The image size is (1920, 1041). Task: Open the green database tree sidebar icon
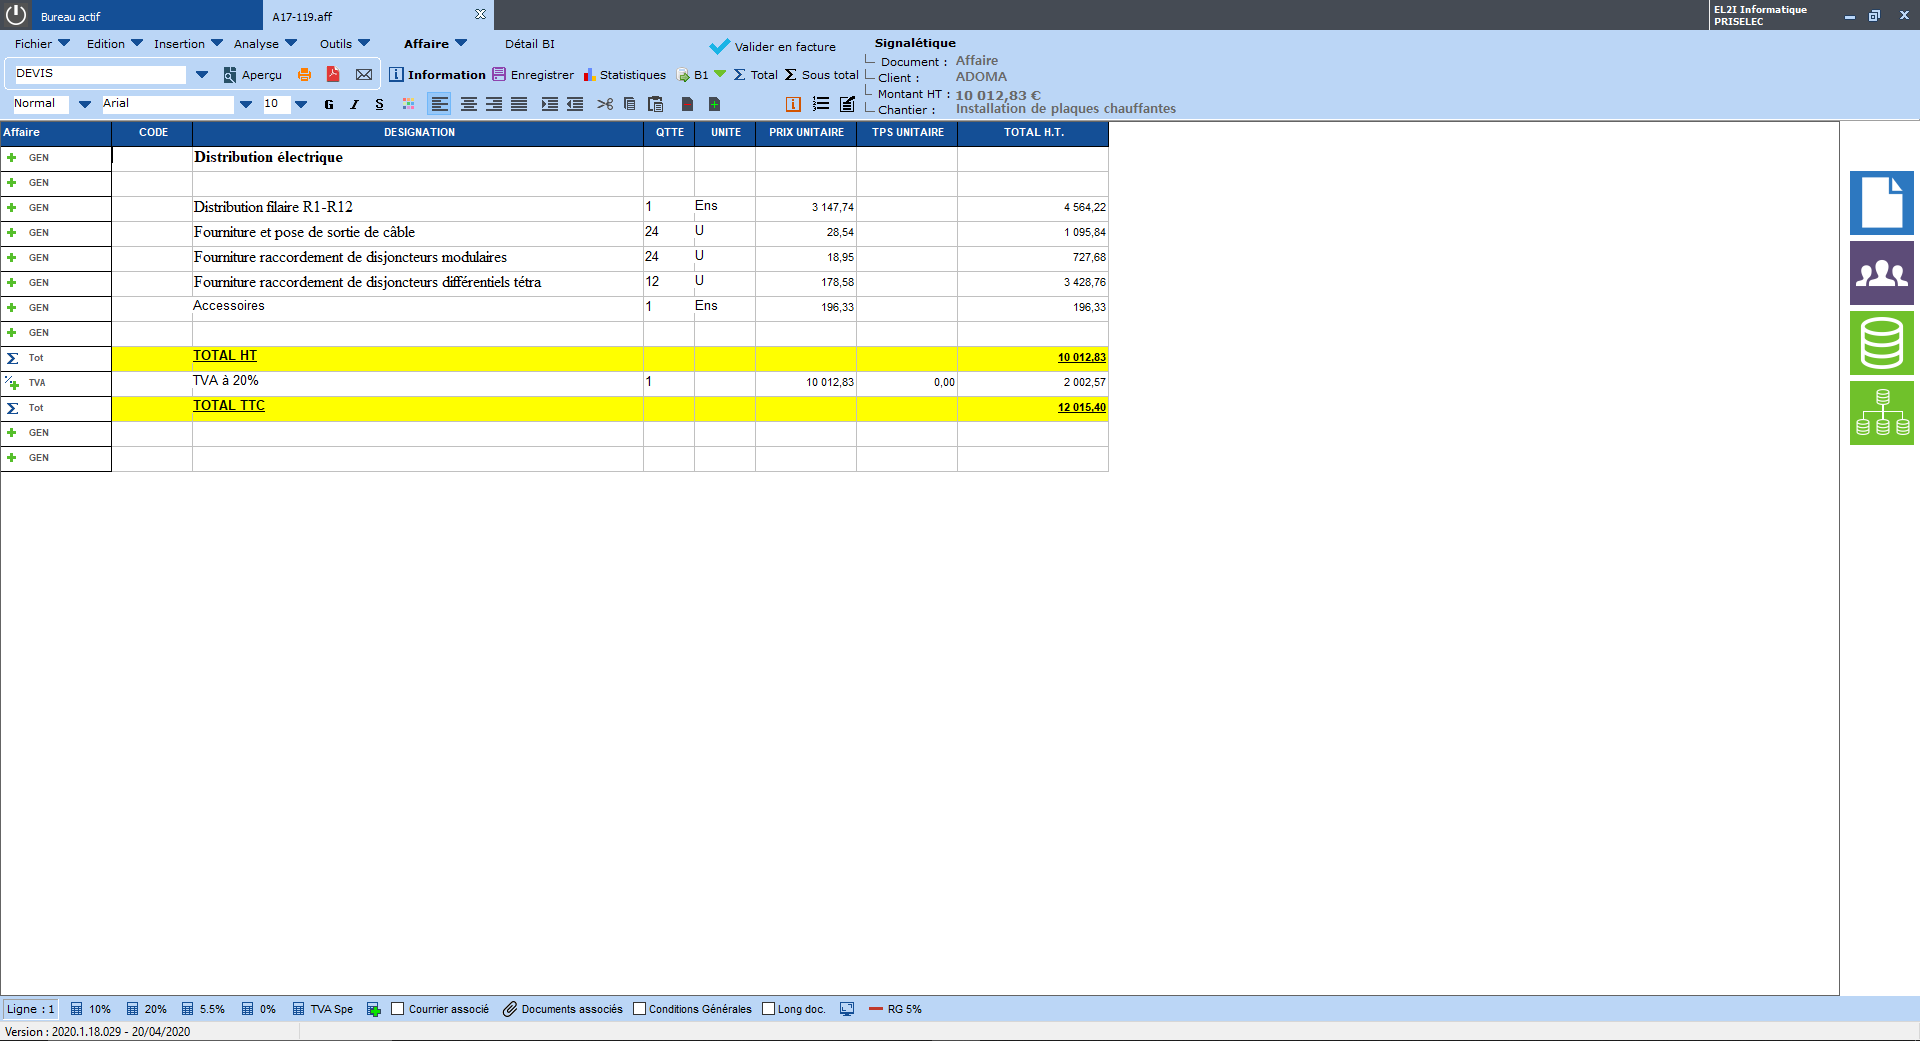click(x=1881, y=413)
